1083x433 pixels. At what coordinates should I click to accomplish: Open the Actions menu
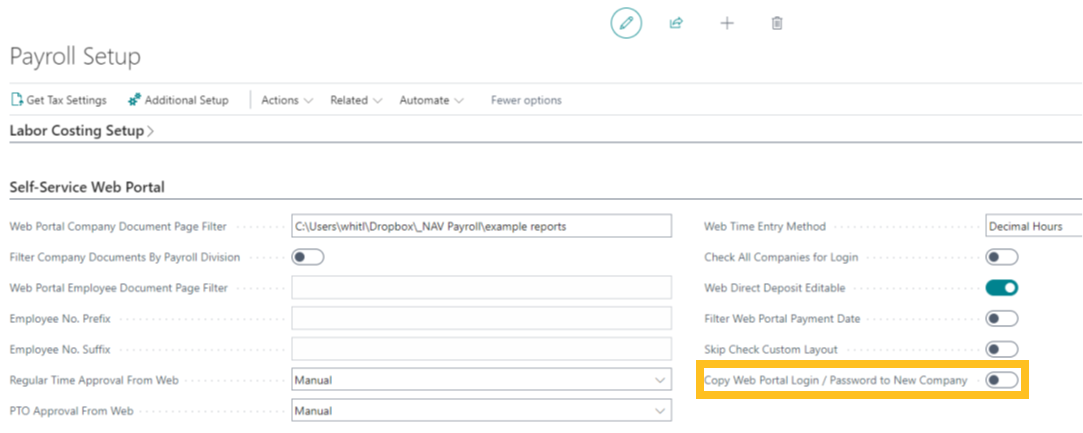click(287, 100)
